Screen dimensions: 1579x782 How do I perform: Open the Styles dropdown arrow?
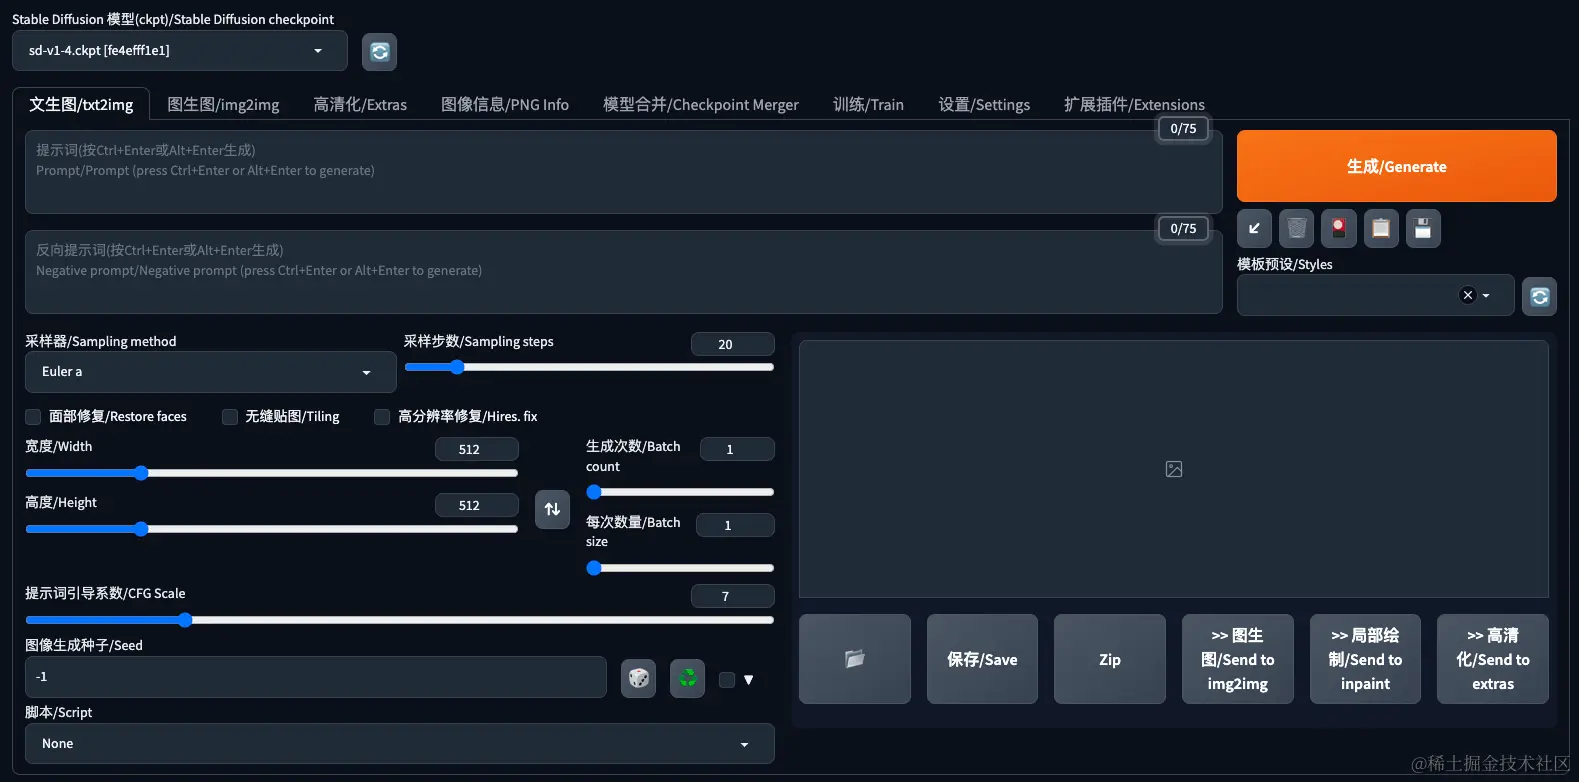point(1486,295)
